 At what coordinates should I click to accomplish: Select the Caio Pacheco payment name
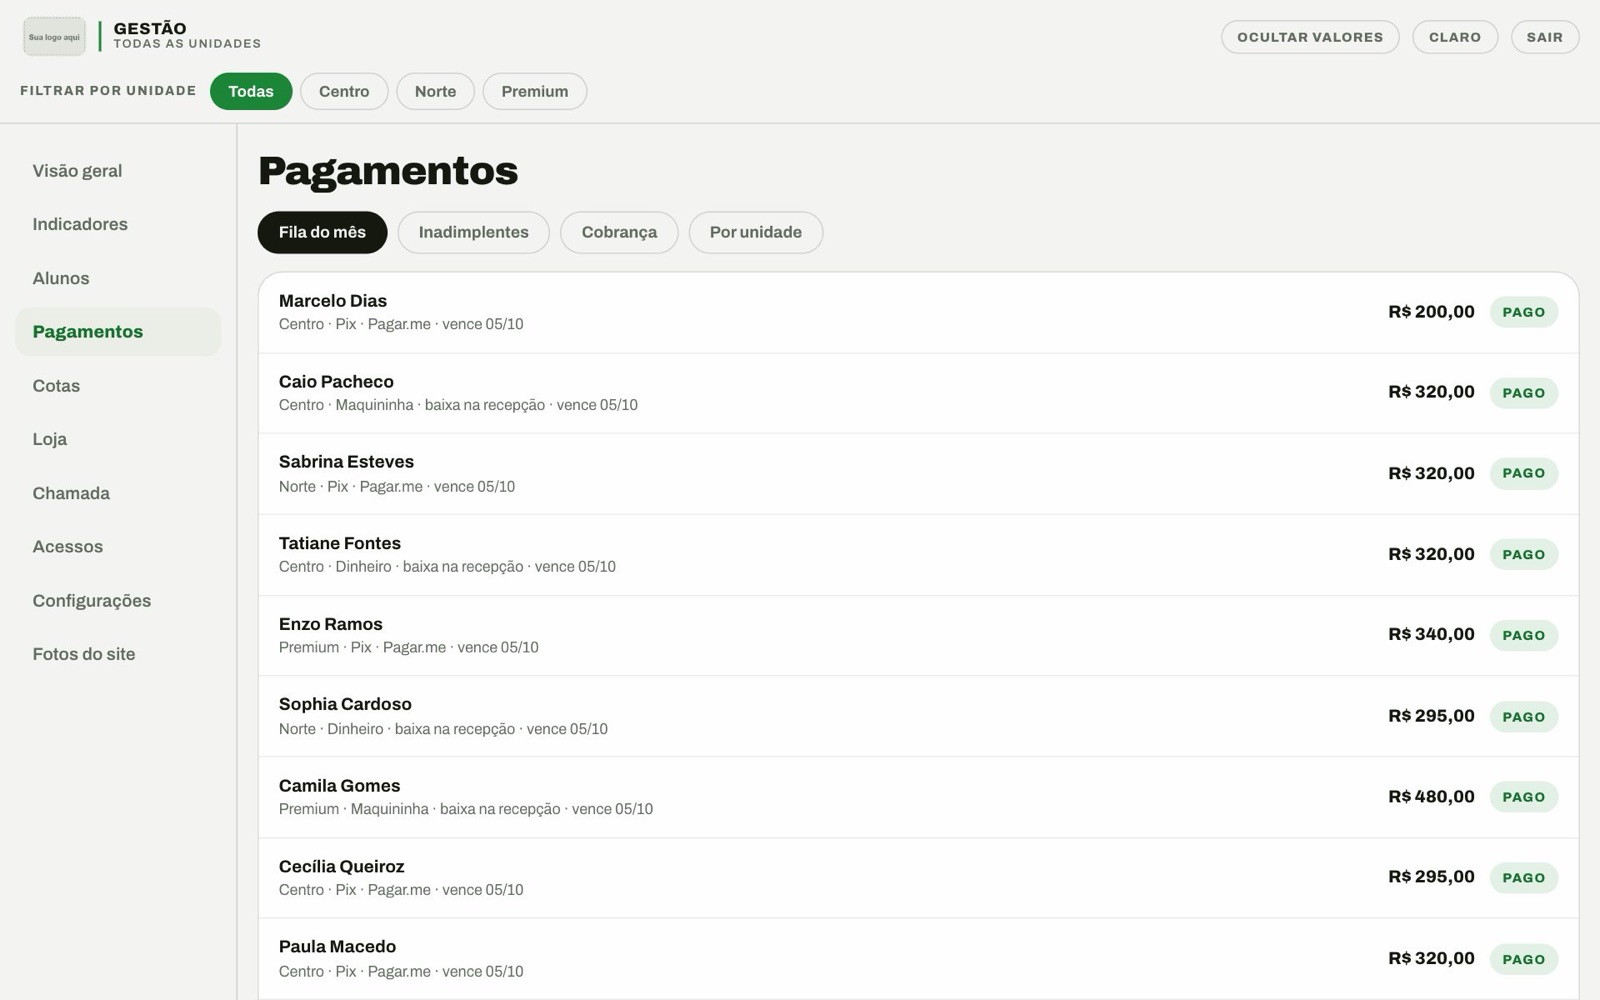pyautogui.click(x=336, y=382)
